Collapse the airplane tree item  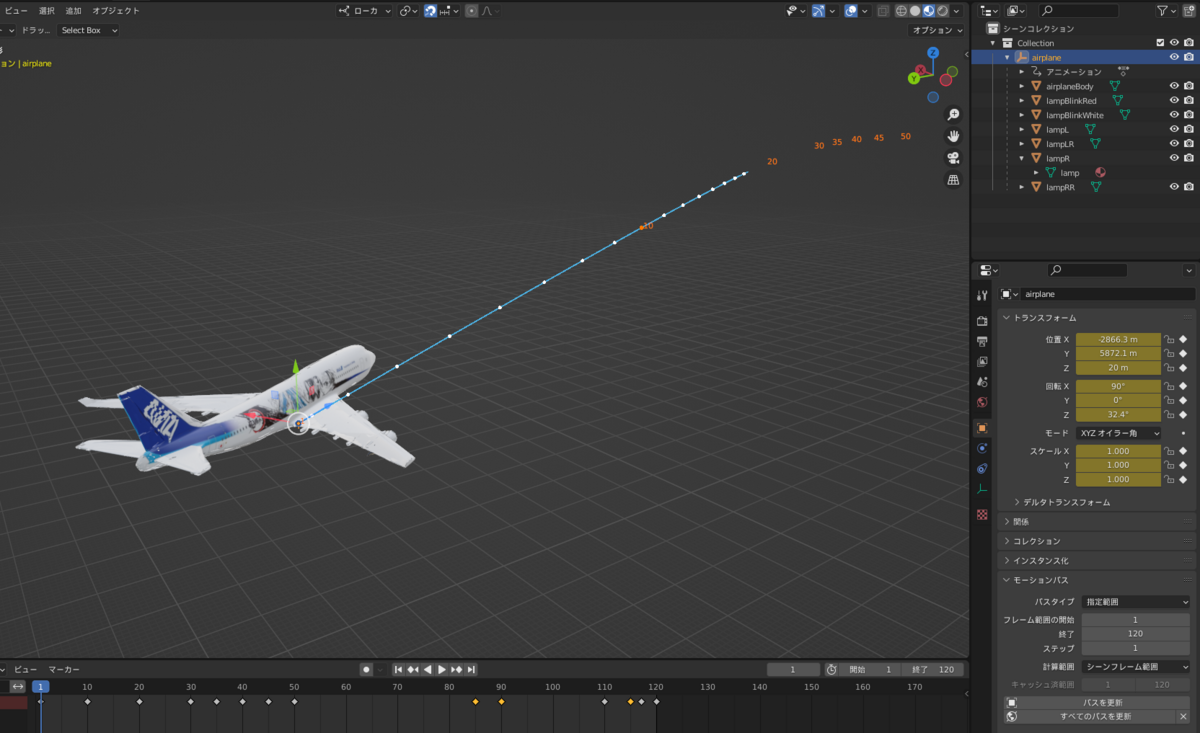(1007, 58)
